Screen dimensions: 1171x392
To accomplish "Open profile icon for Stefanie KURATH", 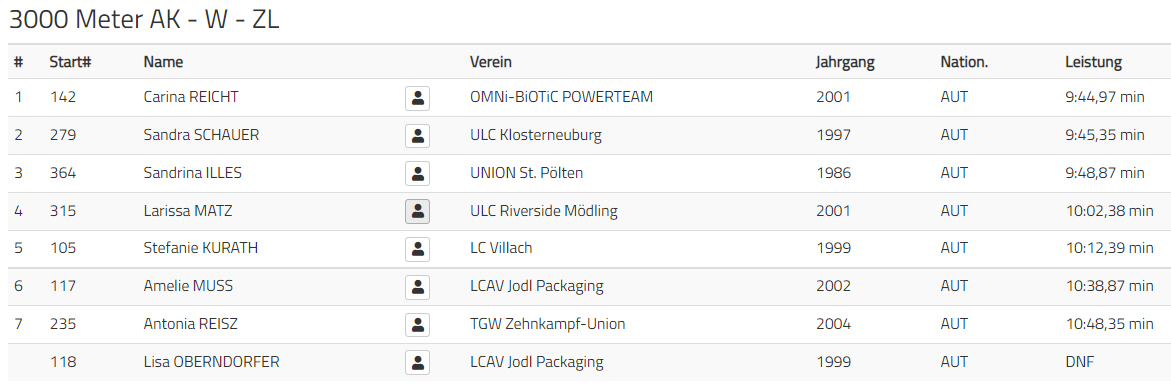I will 417,249.
